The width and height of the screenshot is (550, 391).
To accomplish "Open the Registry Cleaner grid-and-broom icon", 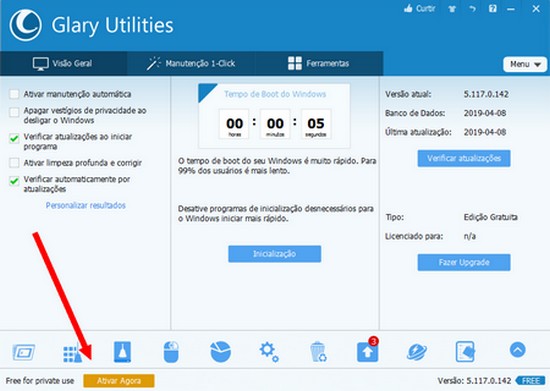I will point(73,353).
